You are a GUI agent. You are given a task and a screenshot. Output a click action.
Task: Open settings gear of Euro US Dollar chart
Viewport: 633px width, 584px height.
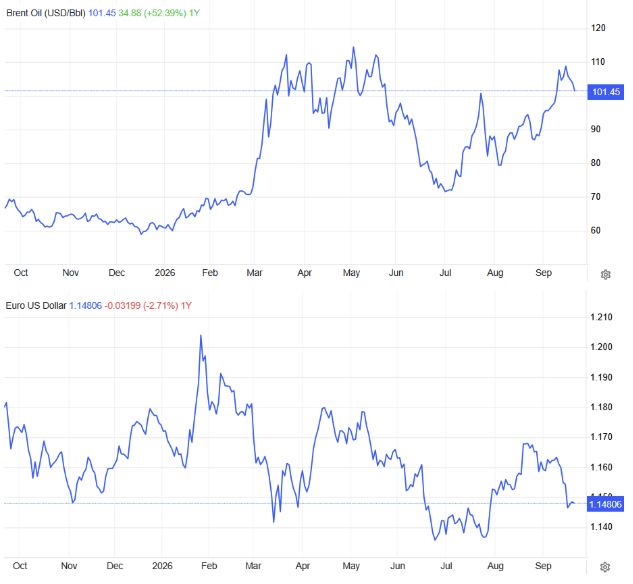click(x=605, y=567)
